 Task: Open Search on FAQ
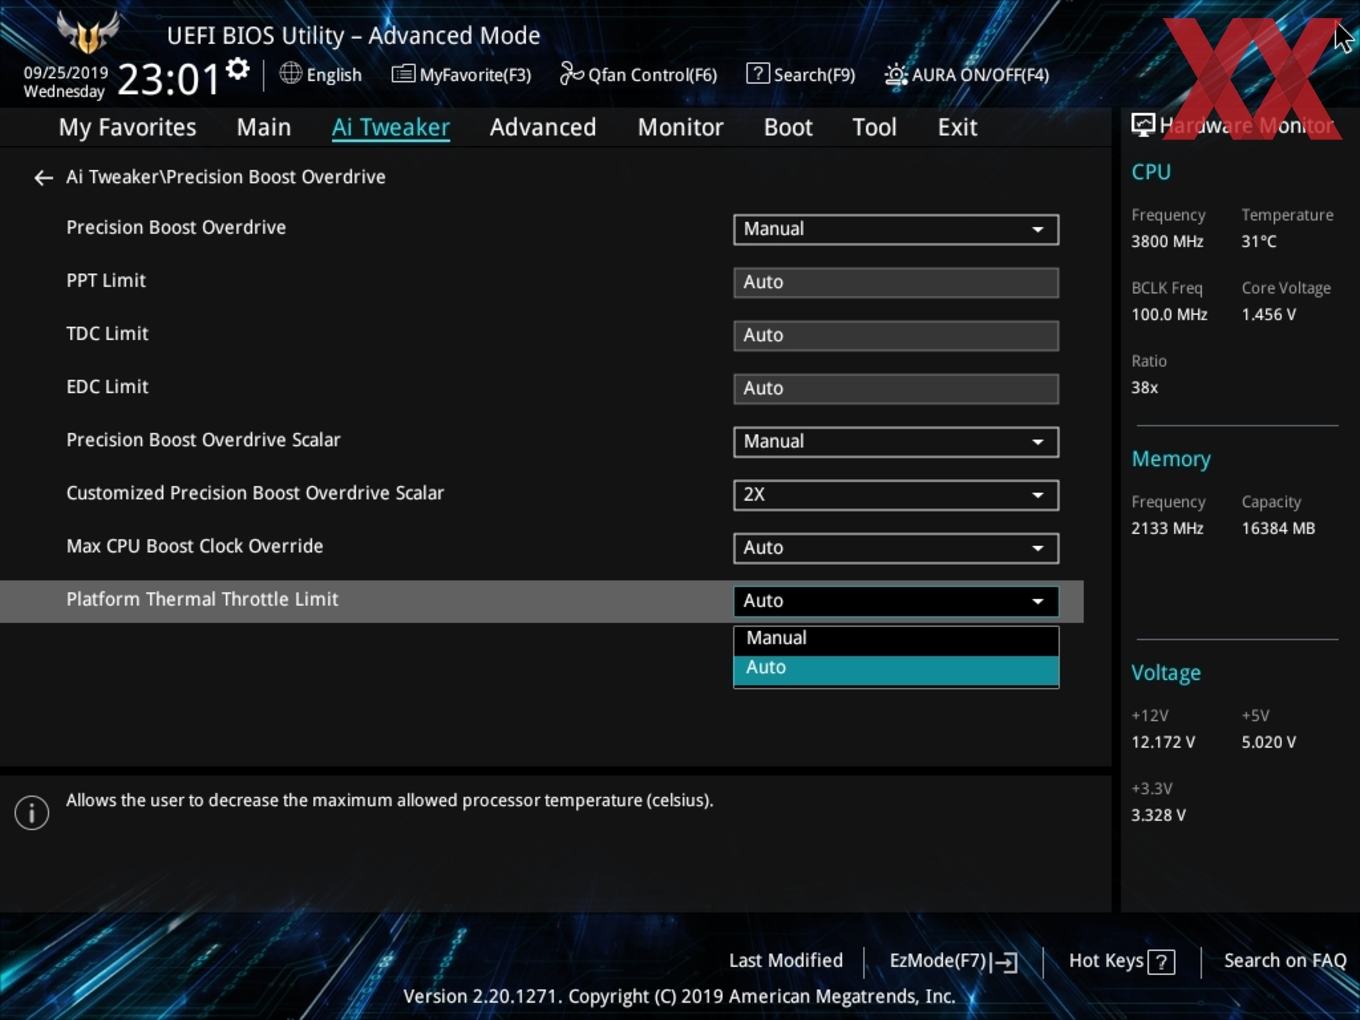[1285, 961]
